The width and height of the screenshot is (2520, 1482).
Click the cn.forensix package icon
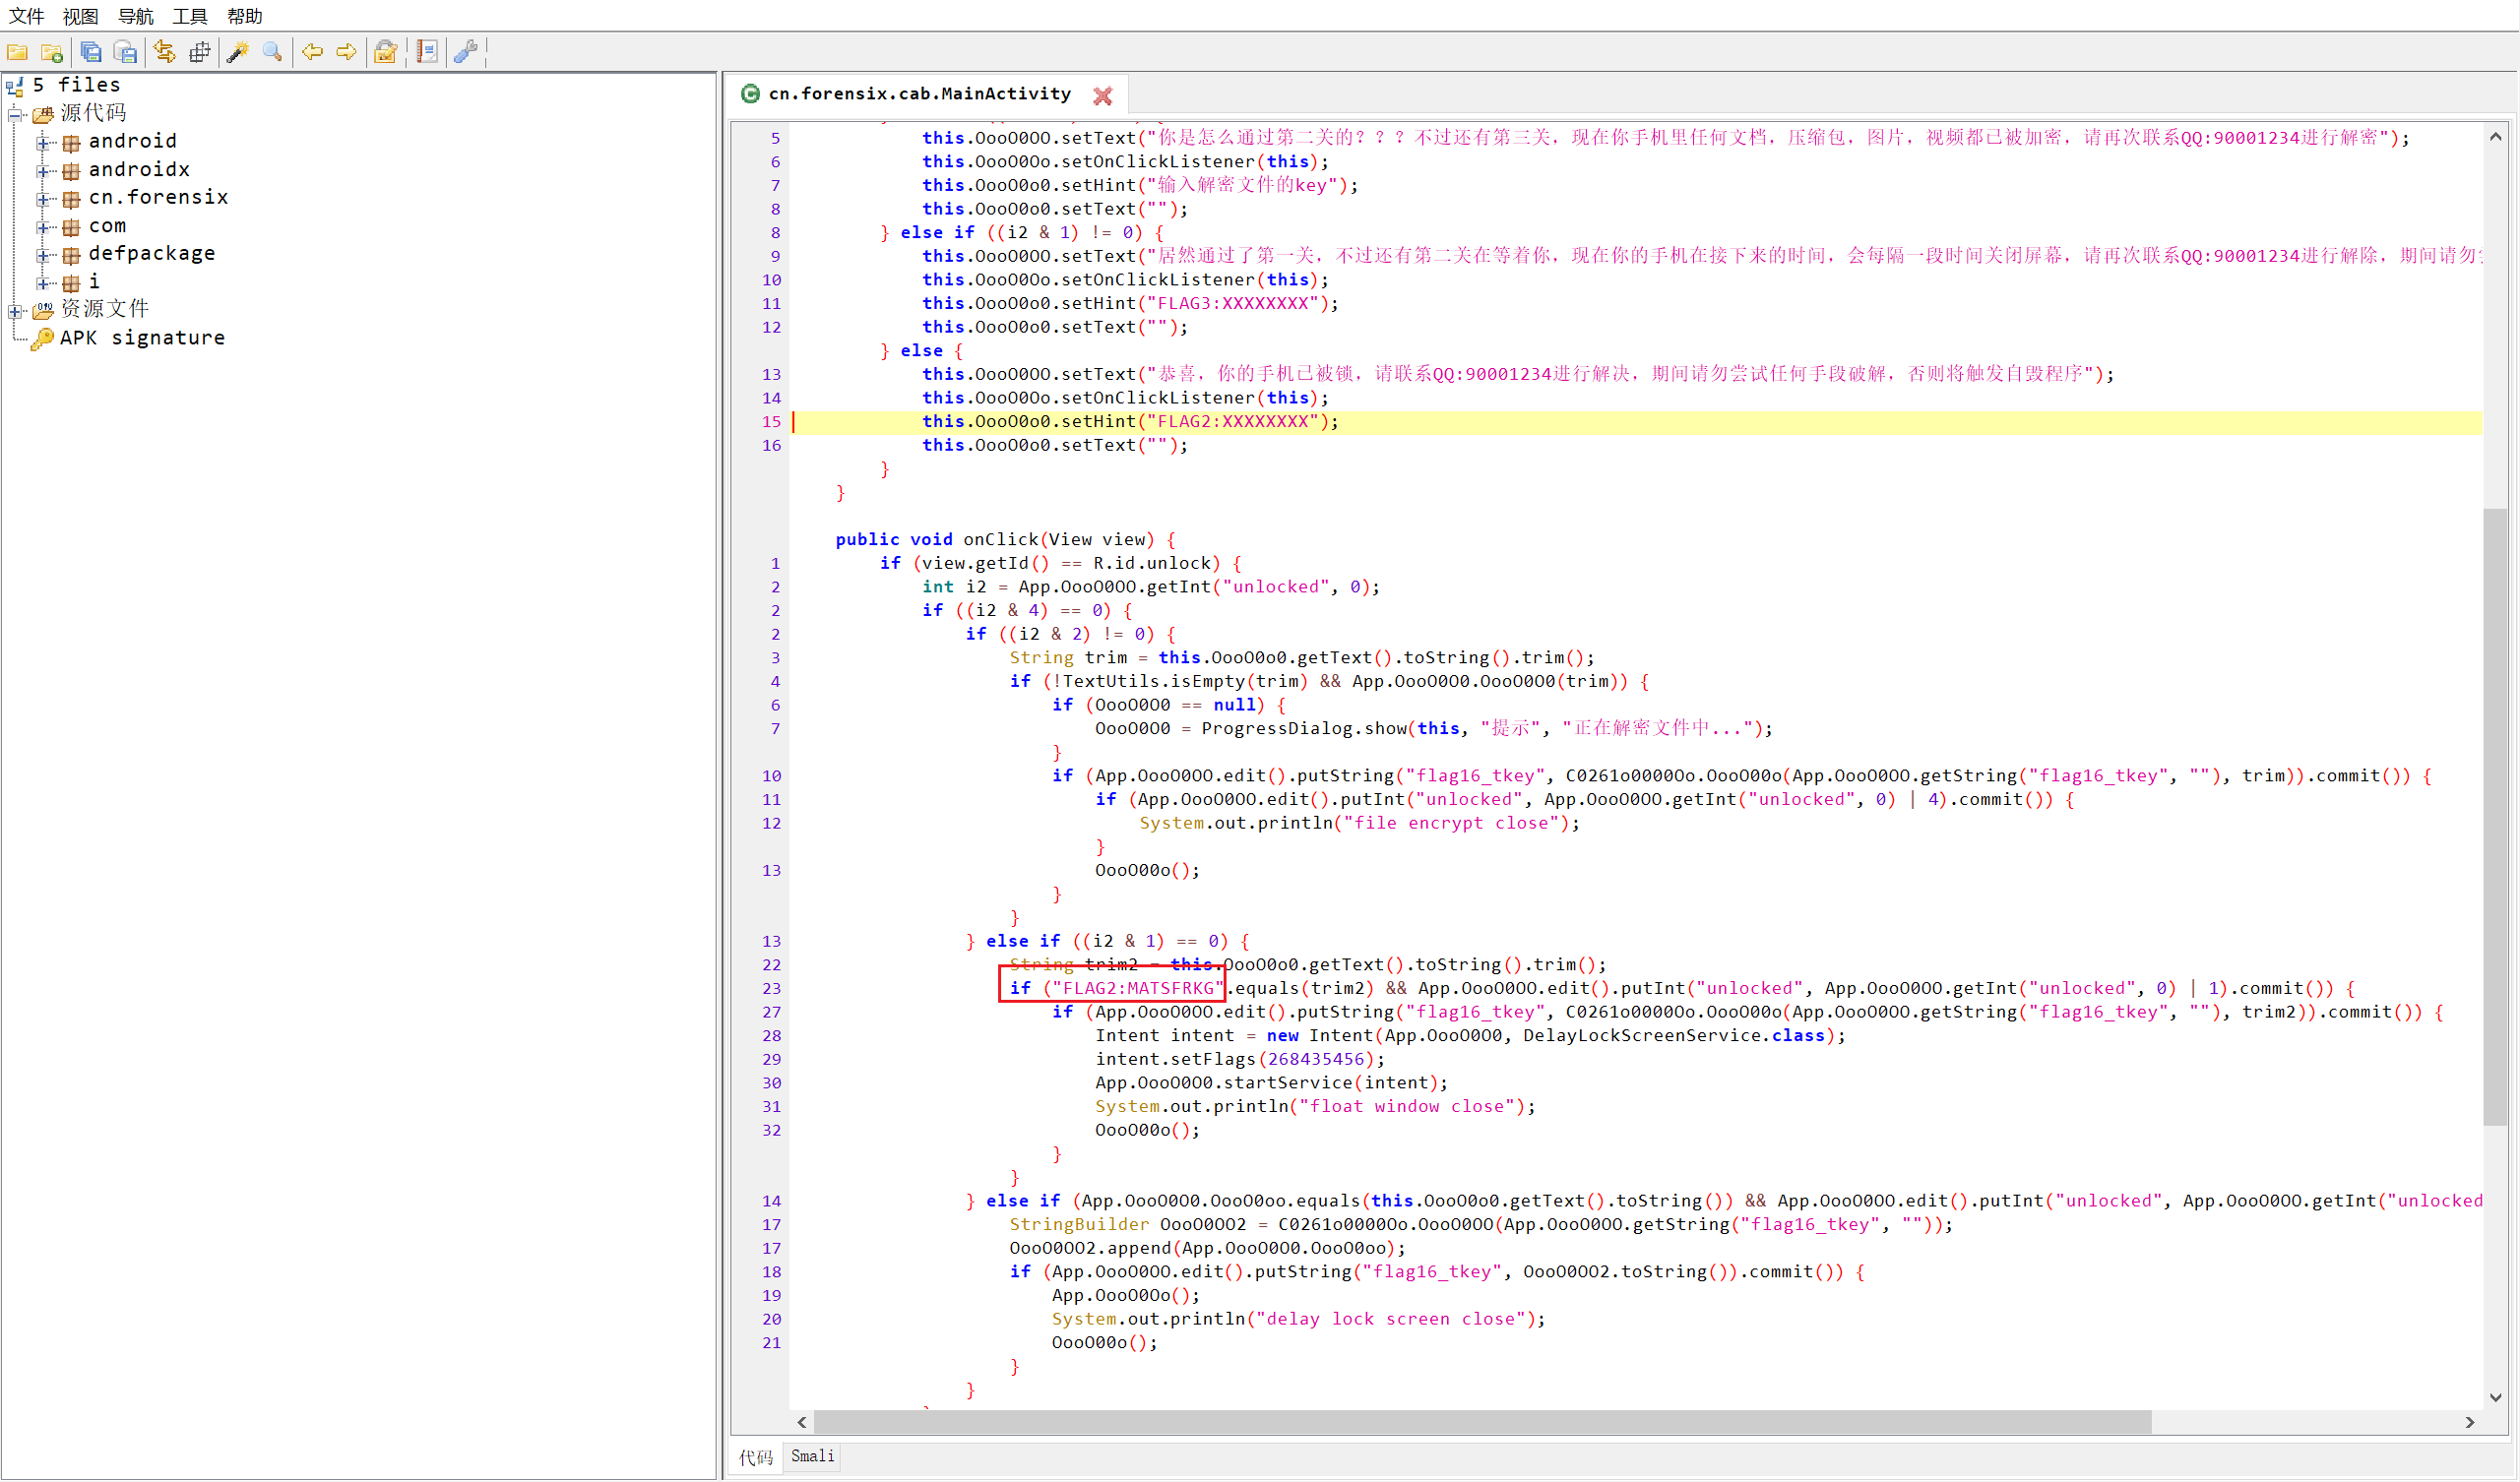click(x=71, y=198)
